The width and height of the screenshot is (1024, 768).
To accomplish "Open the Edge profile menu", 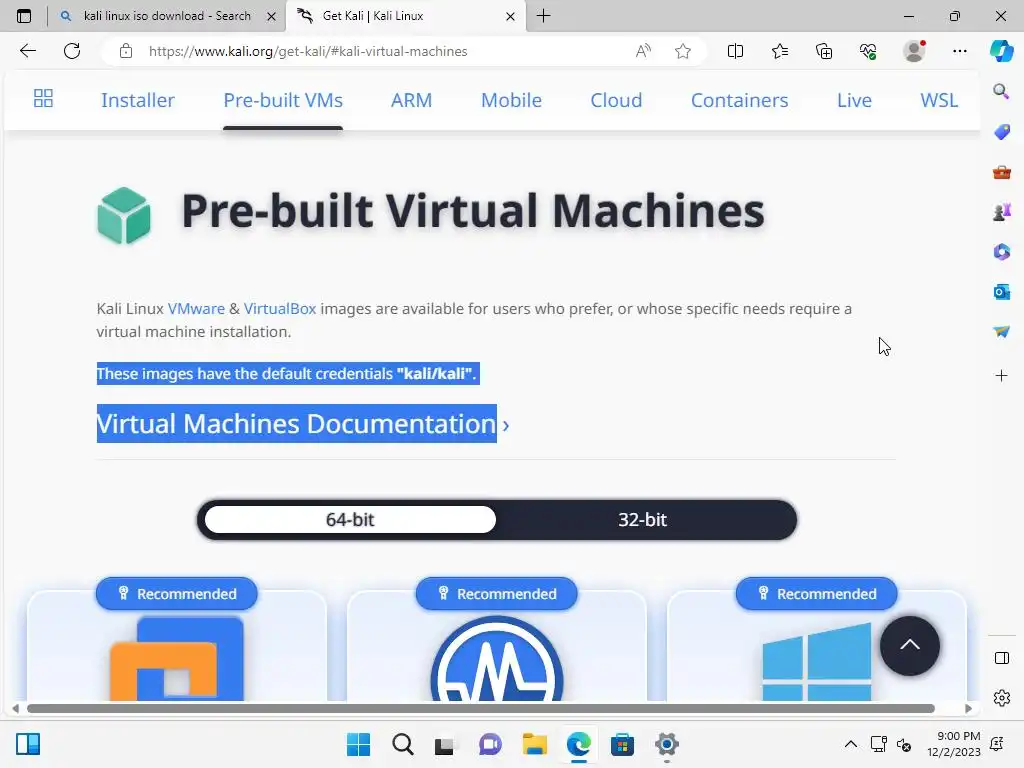I will [x=914, y=51].
